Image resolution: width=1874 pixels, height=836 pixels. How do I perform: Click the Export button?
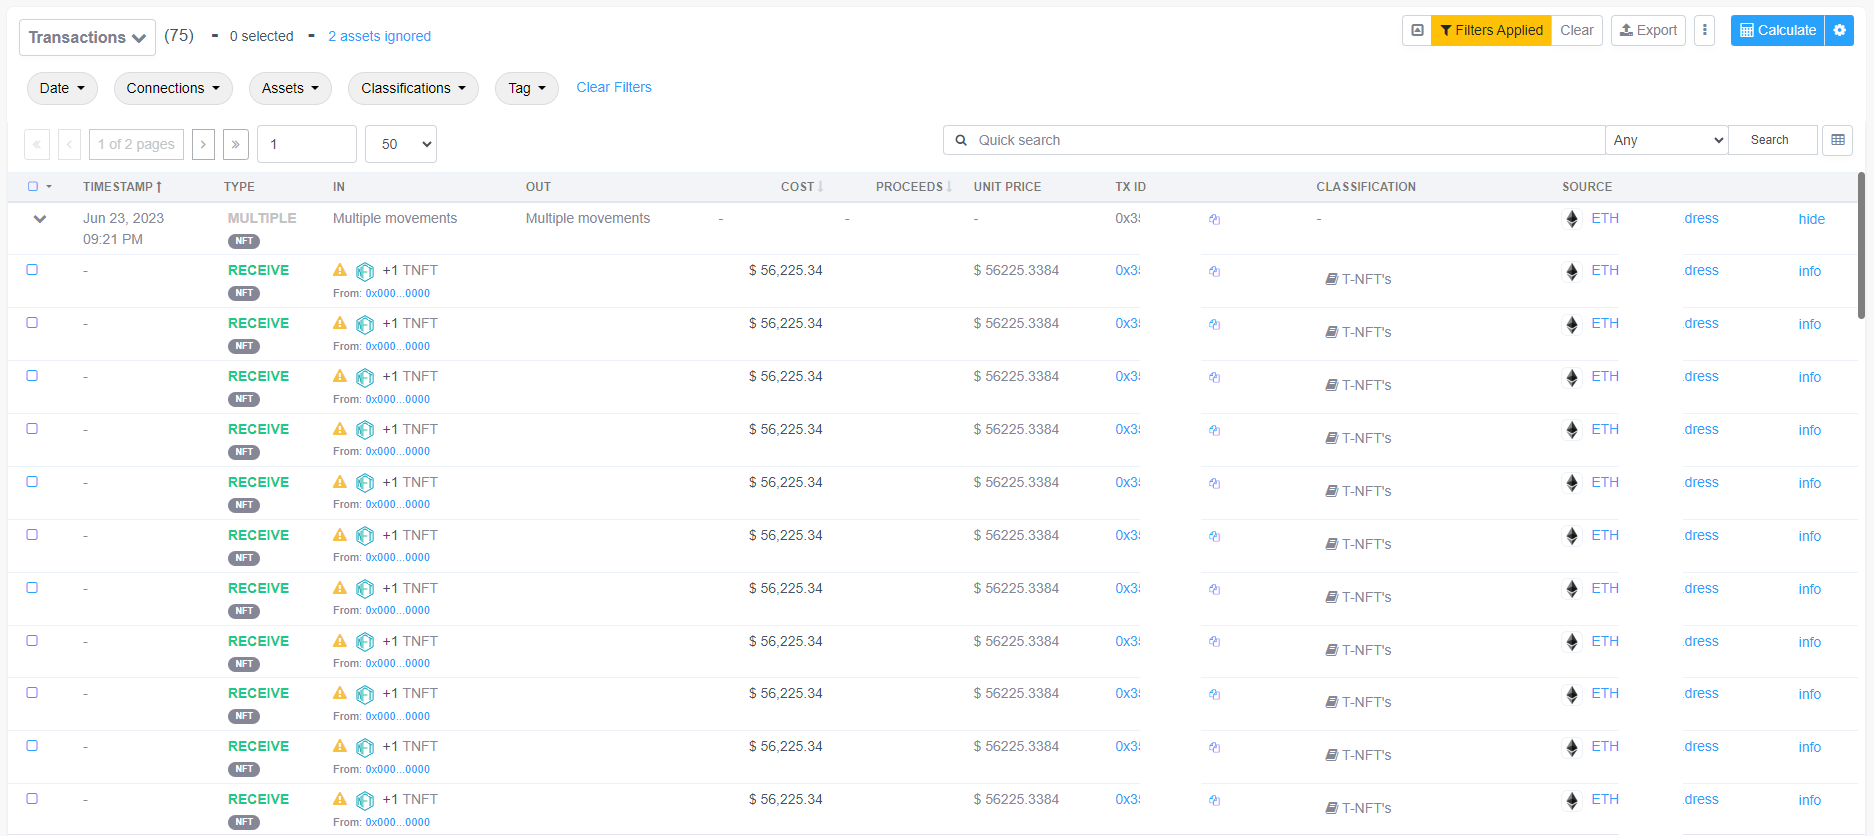[x=1648, y=31]
